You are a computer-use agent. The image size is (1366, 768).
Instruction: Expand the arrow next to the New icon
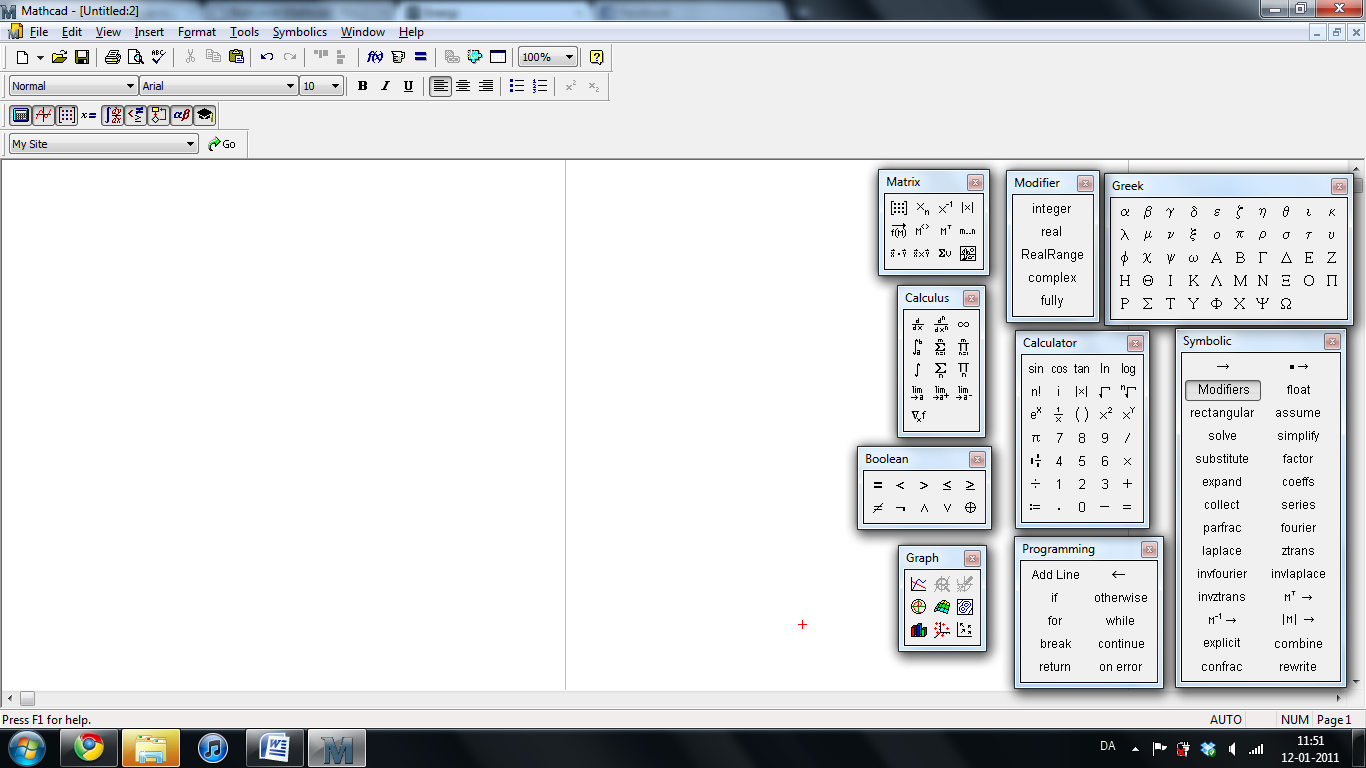click(40, 57)
